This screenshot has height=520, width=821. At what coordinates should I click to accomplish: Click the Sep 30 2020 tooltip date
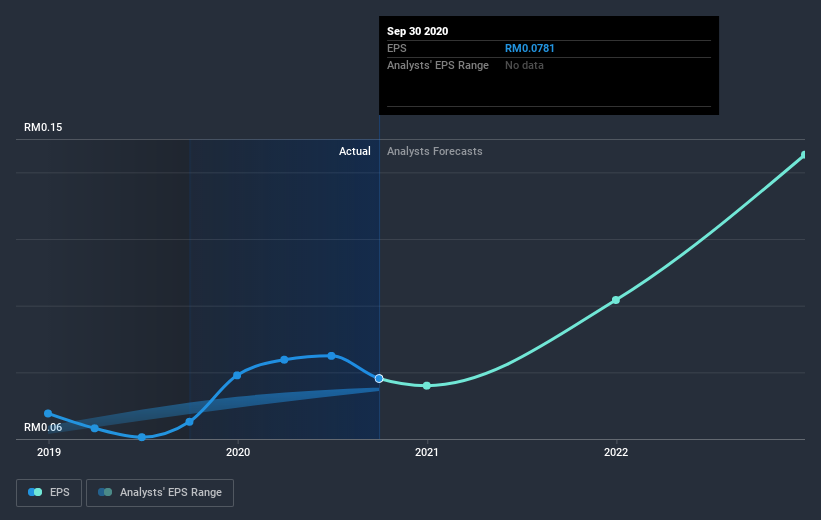(417, 31)
